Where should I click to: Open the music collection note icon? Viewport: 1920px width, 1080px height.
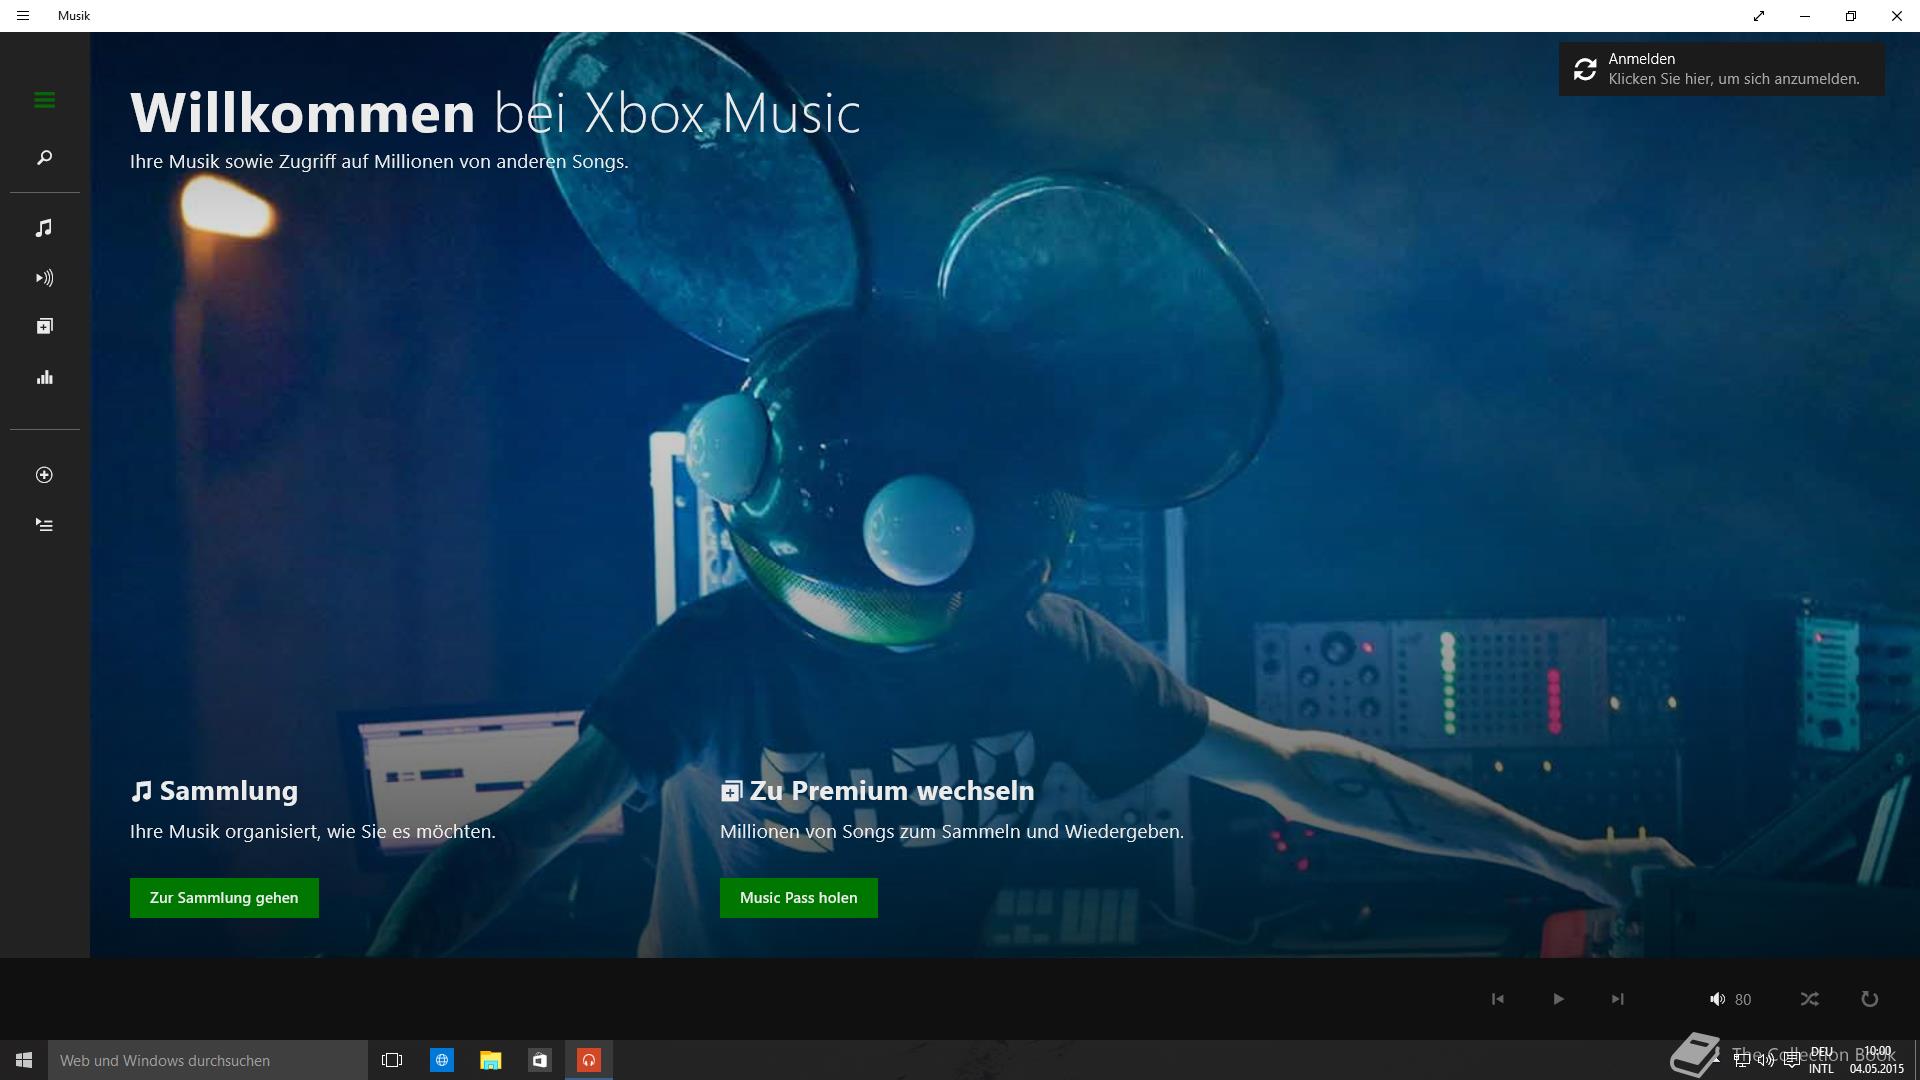tap(44, 228)
